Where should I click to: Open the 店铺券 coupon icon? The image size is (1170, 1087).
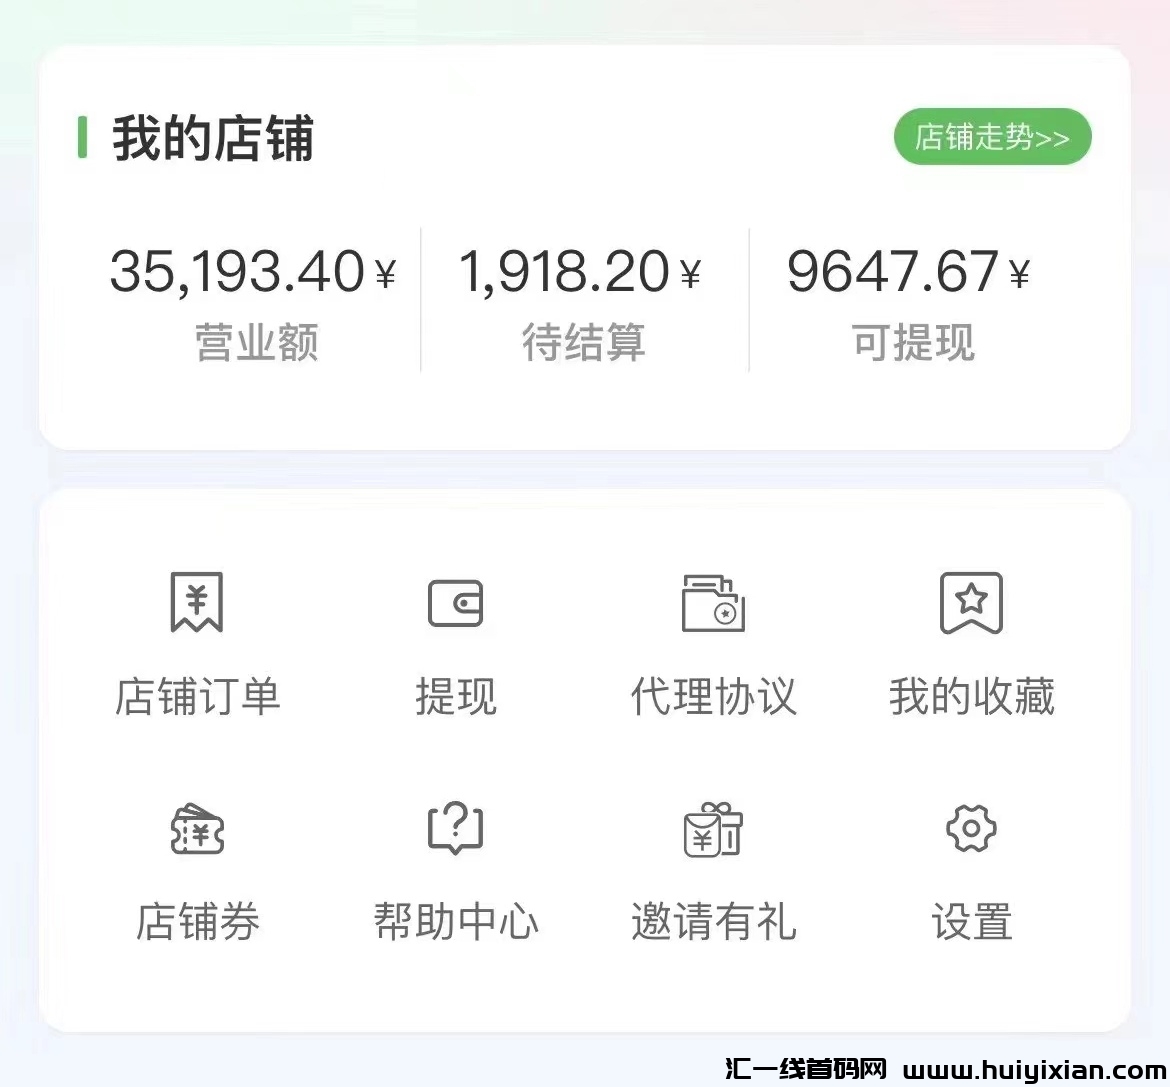click(197, 829)
